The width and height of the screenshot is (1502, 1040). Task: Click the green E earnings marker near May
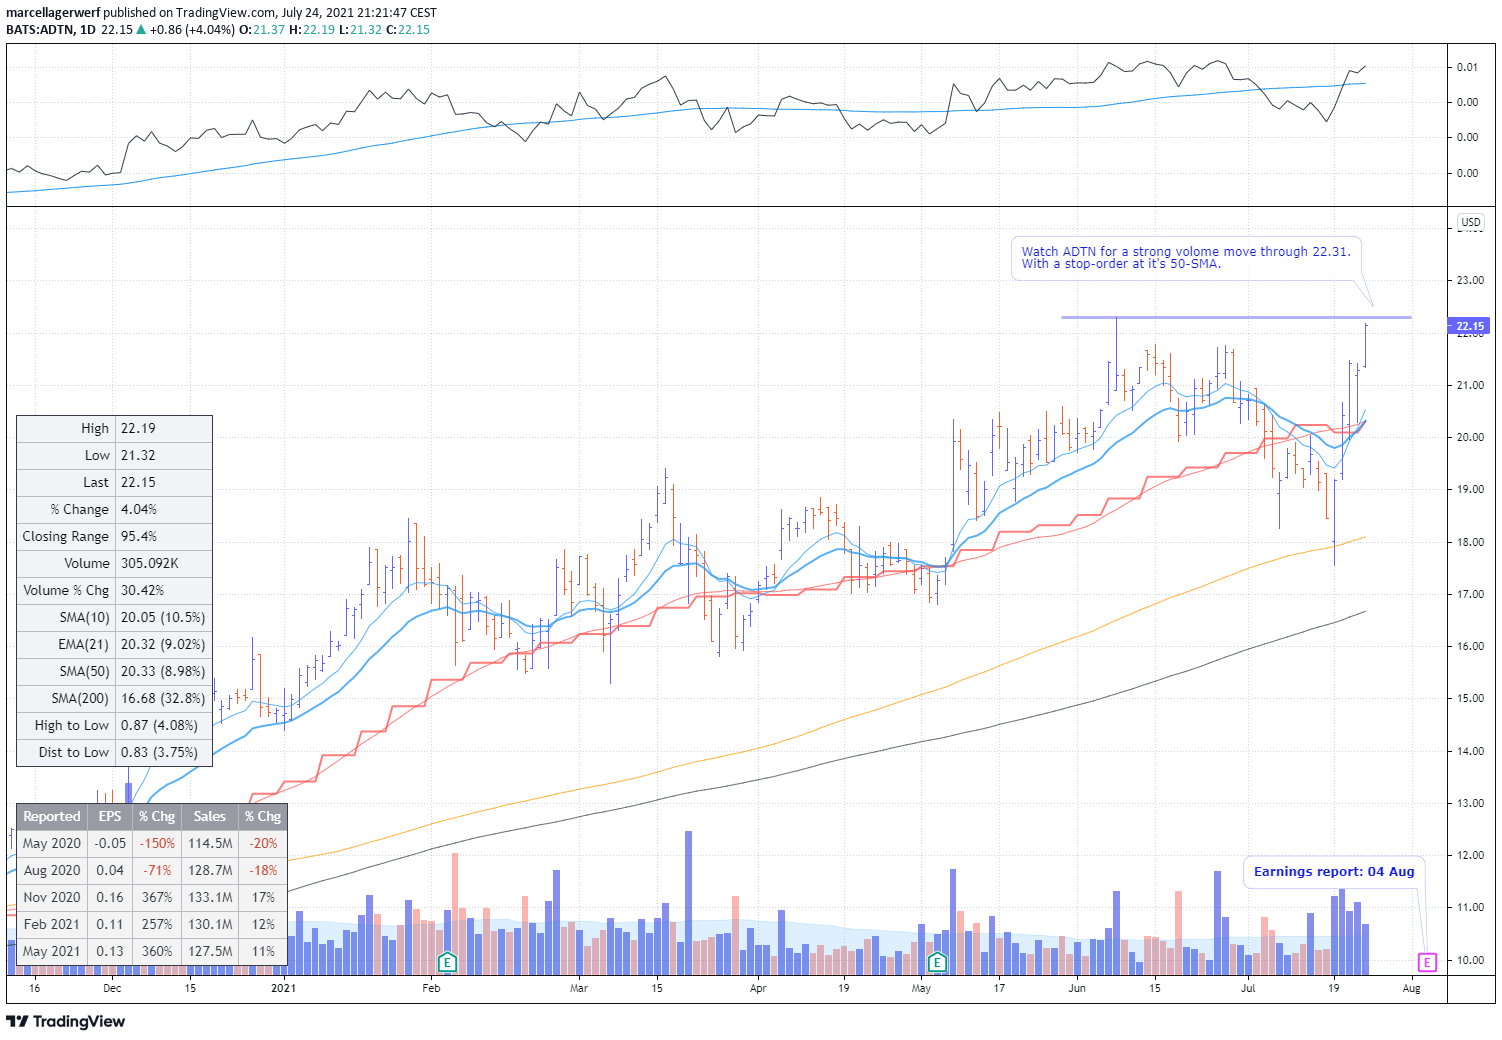coord(937,963)
